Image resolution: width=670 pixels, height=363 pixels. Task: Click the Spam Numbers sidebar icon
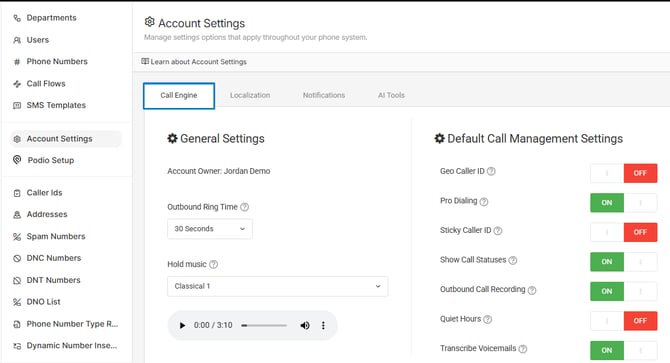click(x=17, y=237)
